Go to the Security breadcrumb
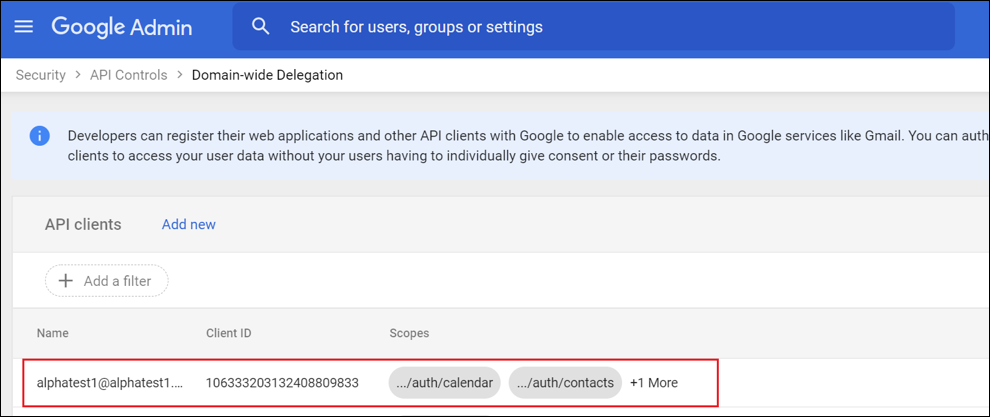990x417 pixels. 40,75
